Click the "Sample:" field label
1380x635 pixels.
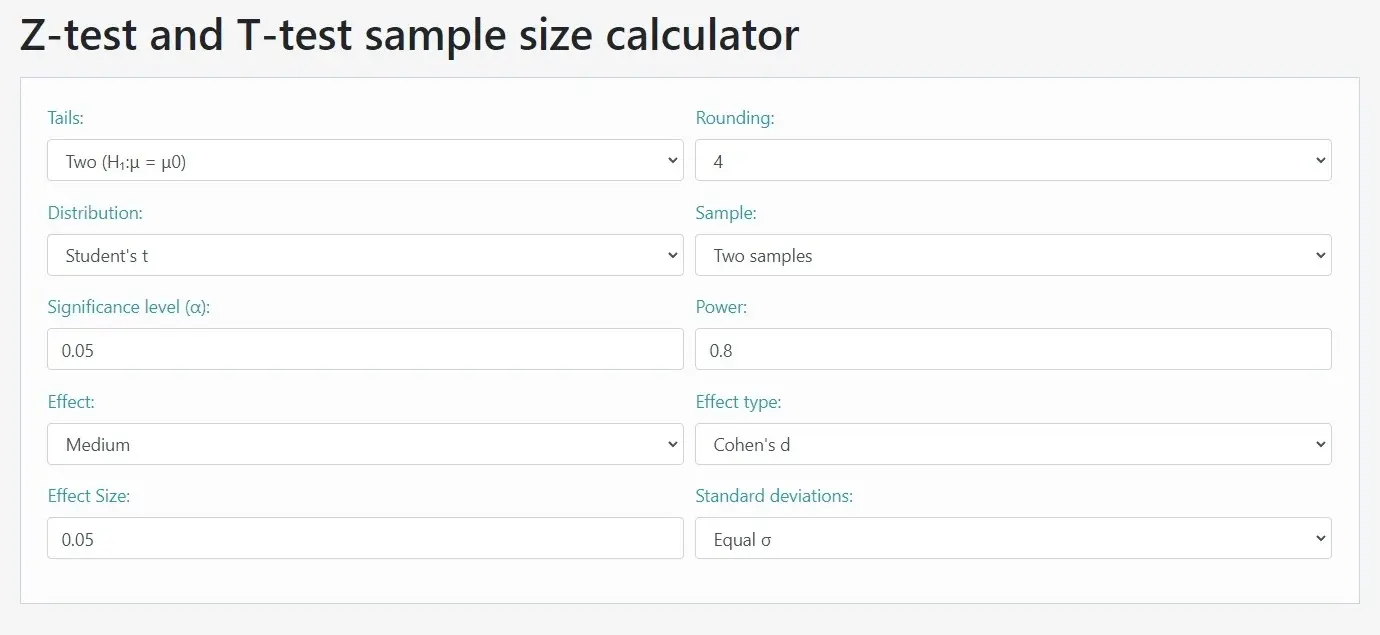[726, 213]
